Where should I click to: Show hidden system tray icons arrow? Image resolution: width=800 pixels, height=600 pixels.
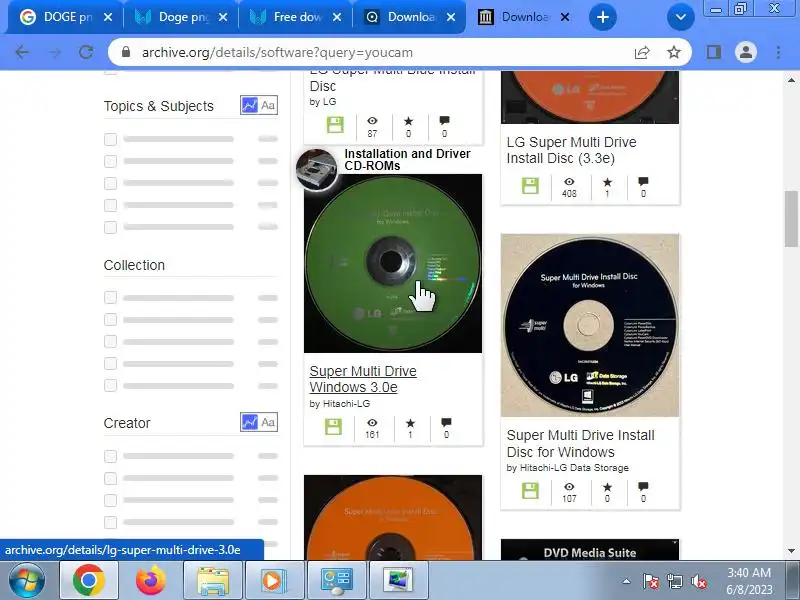(627, 581)
